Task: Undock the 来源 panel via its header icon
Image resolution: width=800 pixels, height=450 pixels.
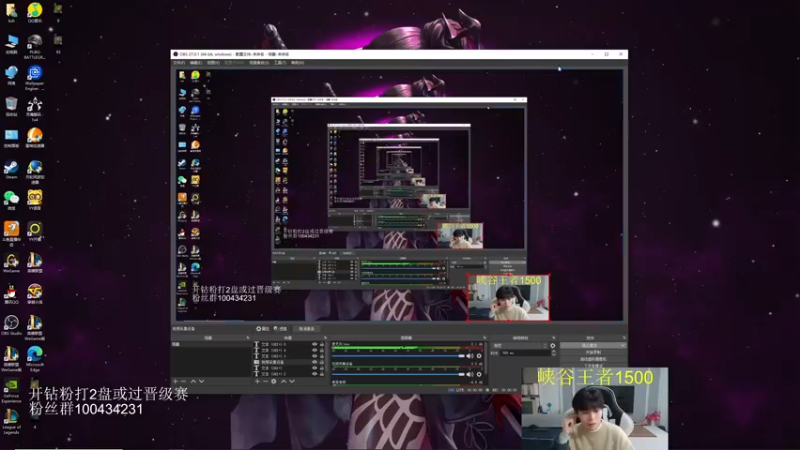Action: pos(325,338)
